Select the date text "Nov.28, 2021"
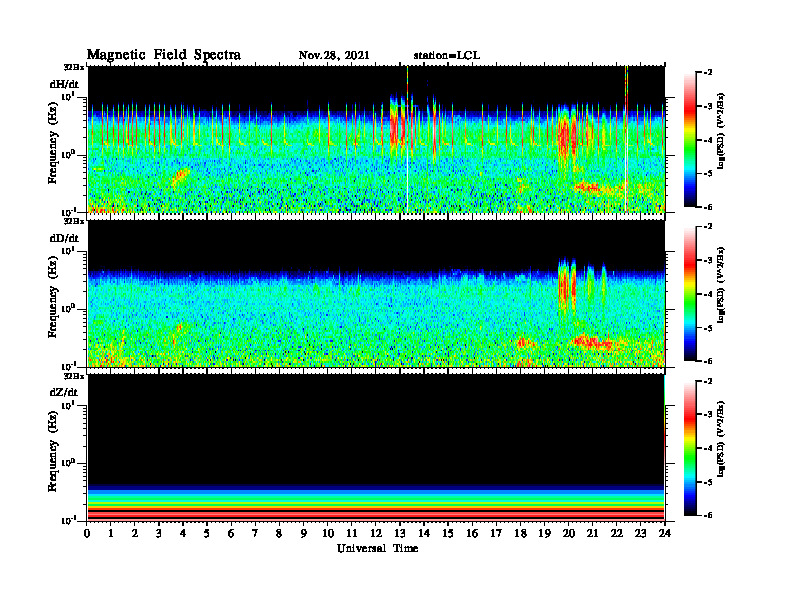792x612 pixels. click(x=334, y=56)
